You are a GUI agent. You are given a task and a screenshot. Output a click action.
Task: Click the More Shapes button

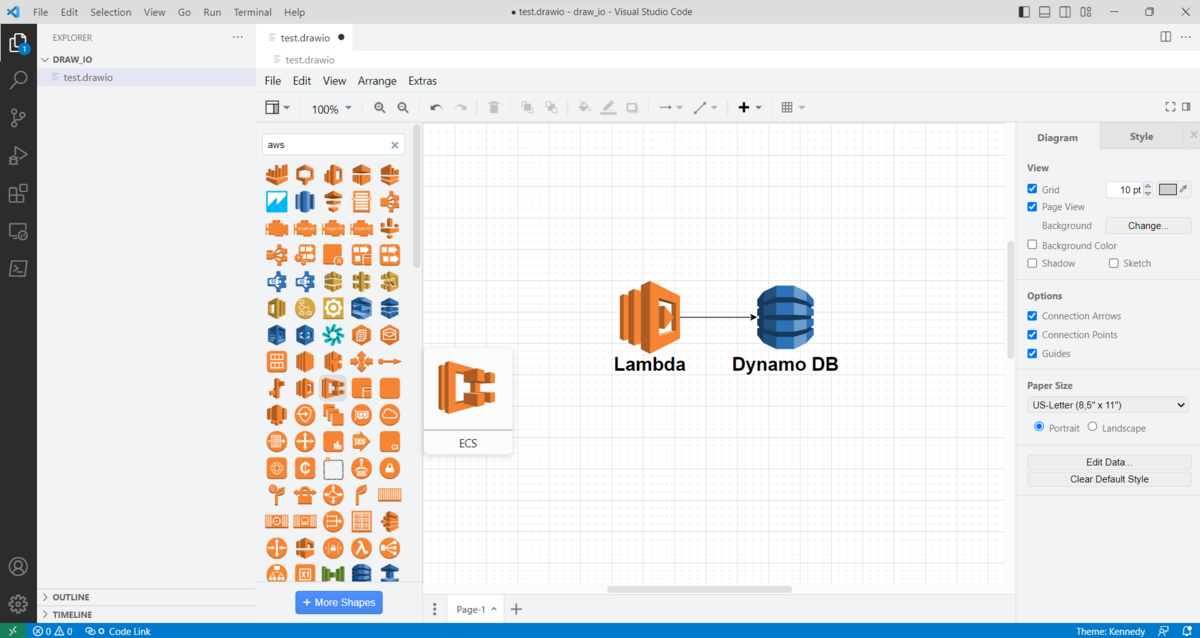click(339, 602)
